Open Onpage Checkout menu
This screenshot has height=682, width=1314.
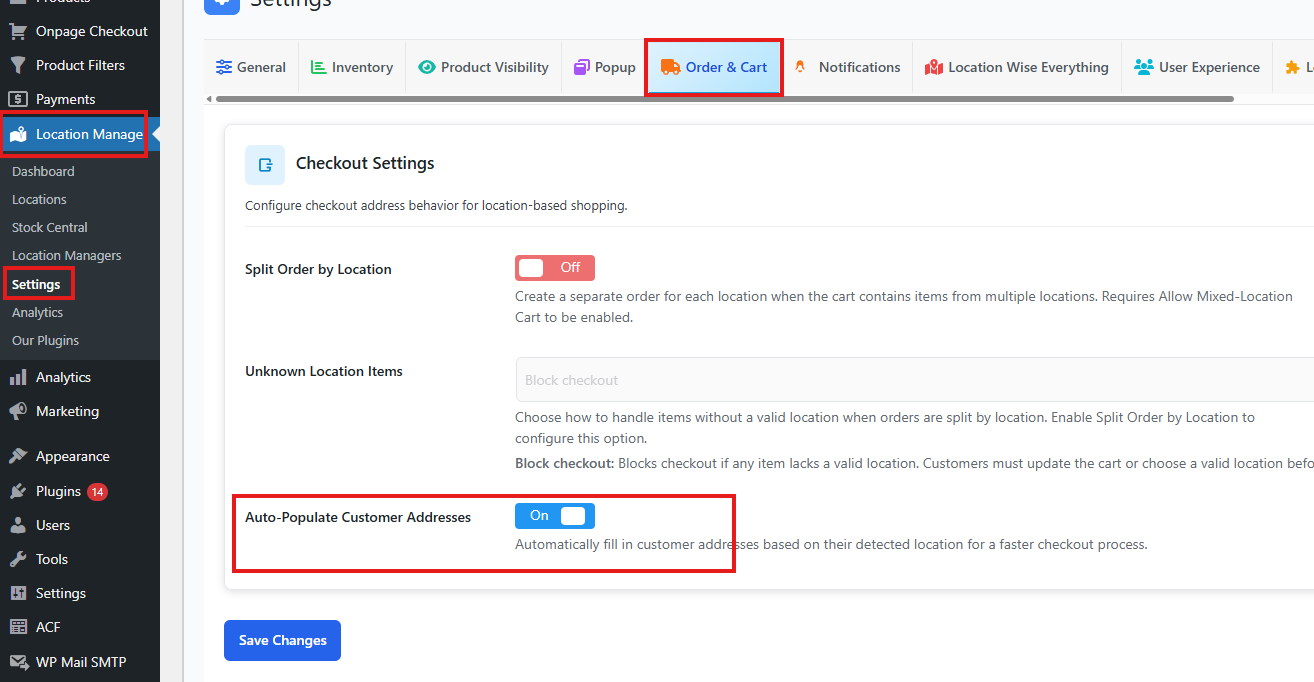tap(80, 31)
